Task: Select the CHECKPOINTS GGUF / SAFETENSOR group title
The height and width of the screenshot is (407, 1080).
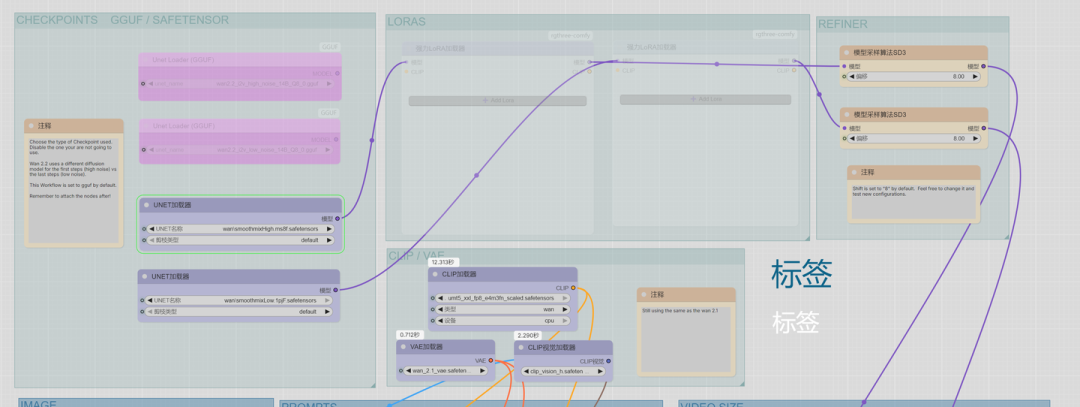Action: tap(122, 20)
